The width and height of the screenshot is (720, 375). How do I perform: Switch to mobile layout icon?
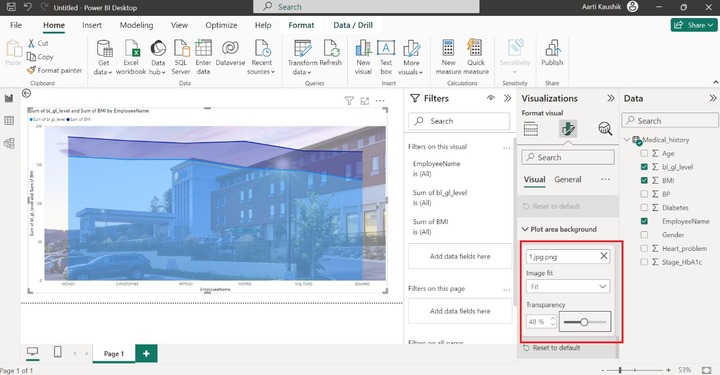coord(57,352)
